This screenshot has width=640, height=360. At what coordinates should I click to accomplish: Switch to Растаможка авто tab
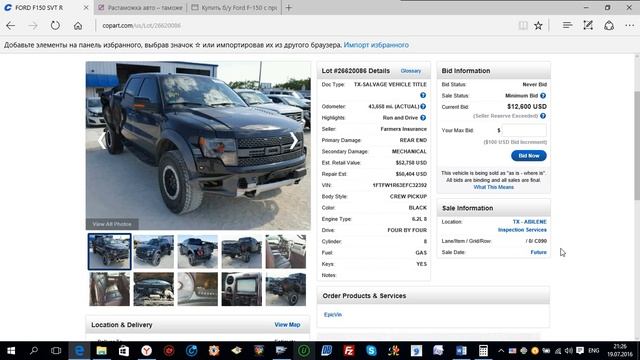(x=141, y=7)
